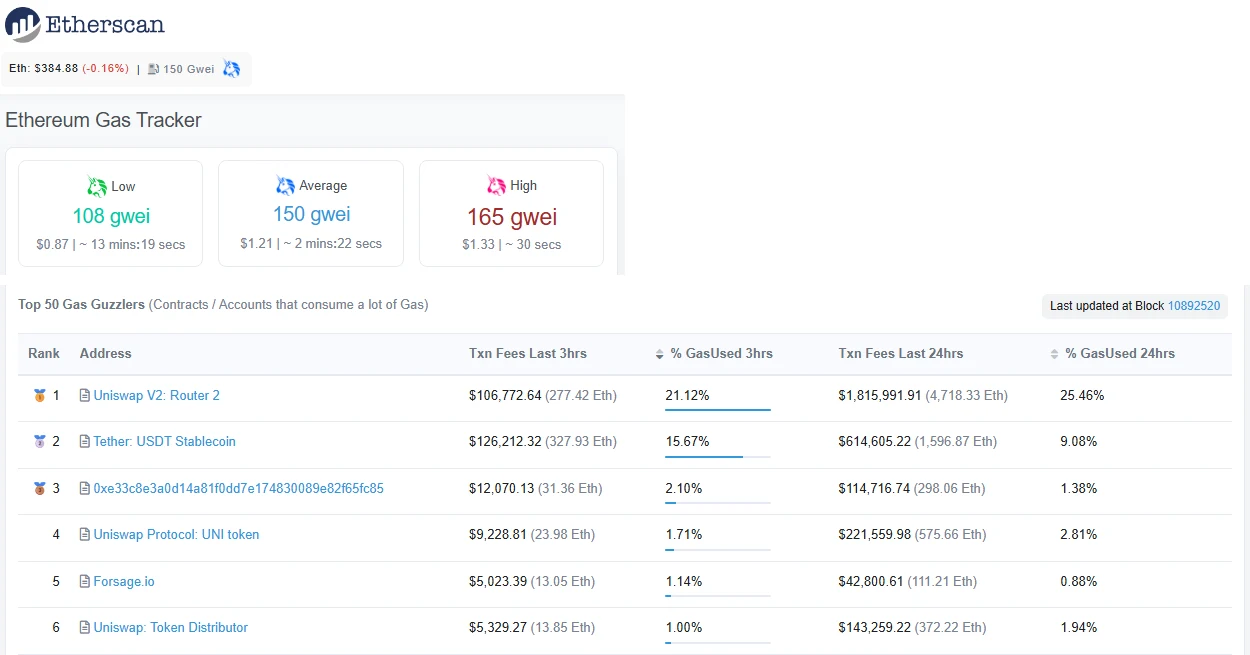Click contract file icon beside Uniswap V2: Router 2
Screen dimensions: 1250x655
[x=85, y=396]
